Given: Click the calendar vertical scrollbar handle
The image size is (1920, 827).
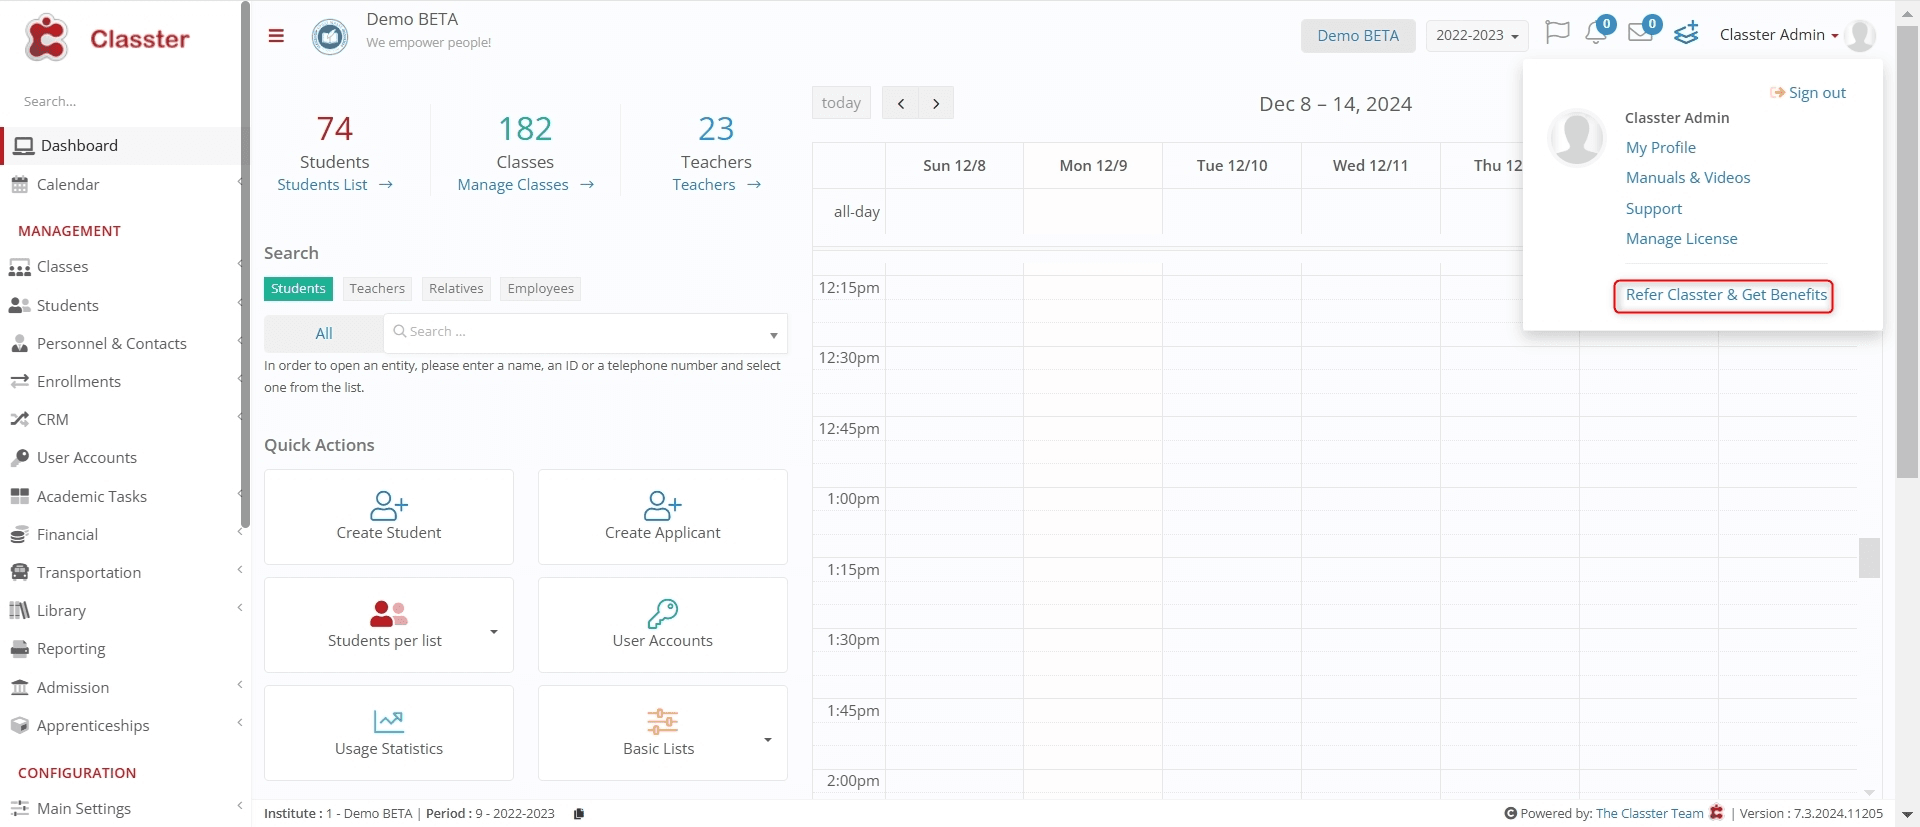Looking at the screenshot, I should (1869, 558).
